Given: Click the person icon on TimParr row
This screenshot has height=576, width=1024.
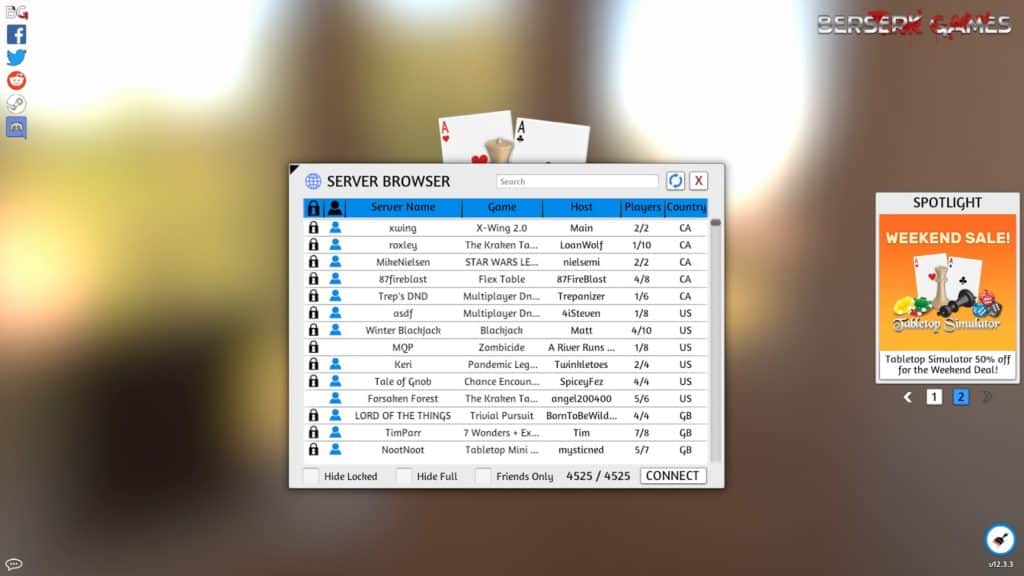Looking at the screenshot, I should coord(335,432).
